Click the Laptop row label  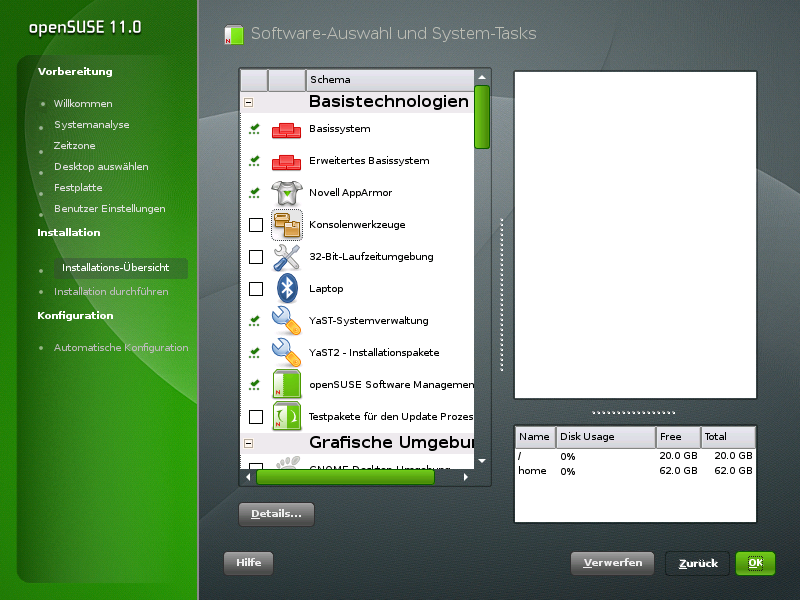(x=326, y=289)
